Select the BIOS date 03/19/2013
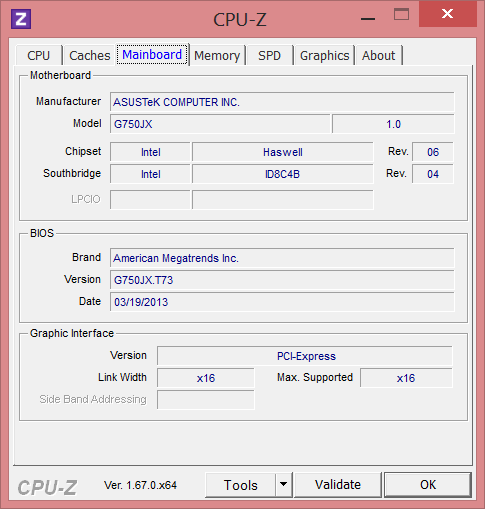 pos(282,302)
